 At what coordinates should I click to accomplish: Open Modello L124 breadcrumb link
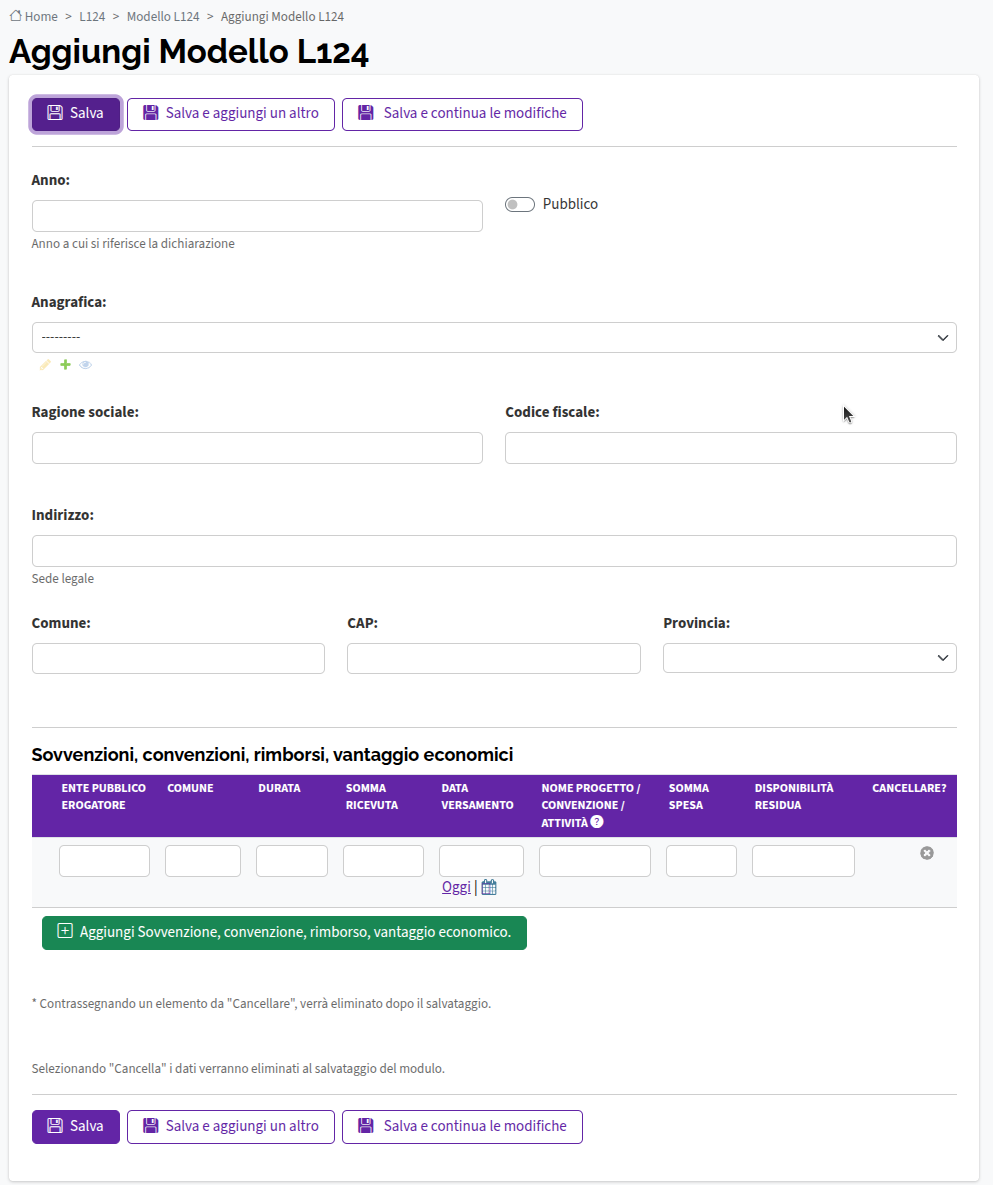click(x=163, y=17)
